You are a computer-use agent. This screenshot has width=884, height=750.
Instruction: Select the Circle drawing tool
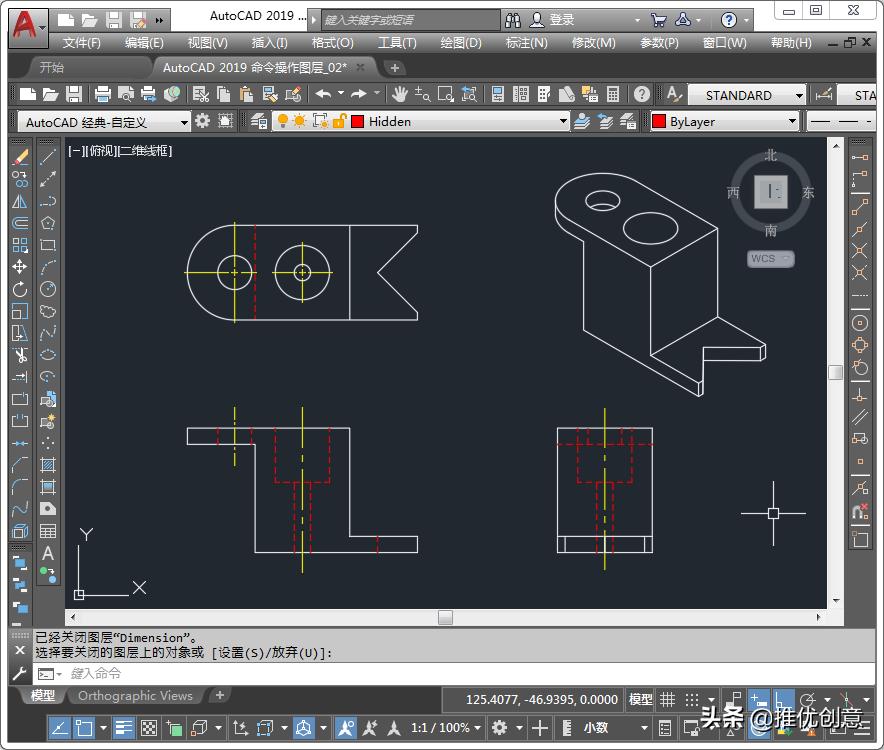click(48, 288)
